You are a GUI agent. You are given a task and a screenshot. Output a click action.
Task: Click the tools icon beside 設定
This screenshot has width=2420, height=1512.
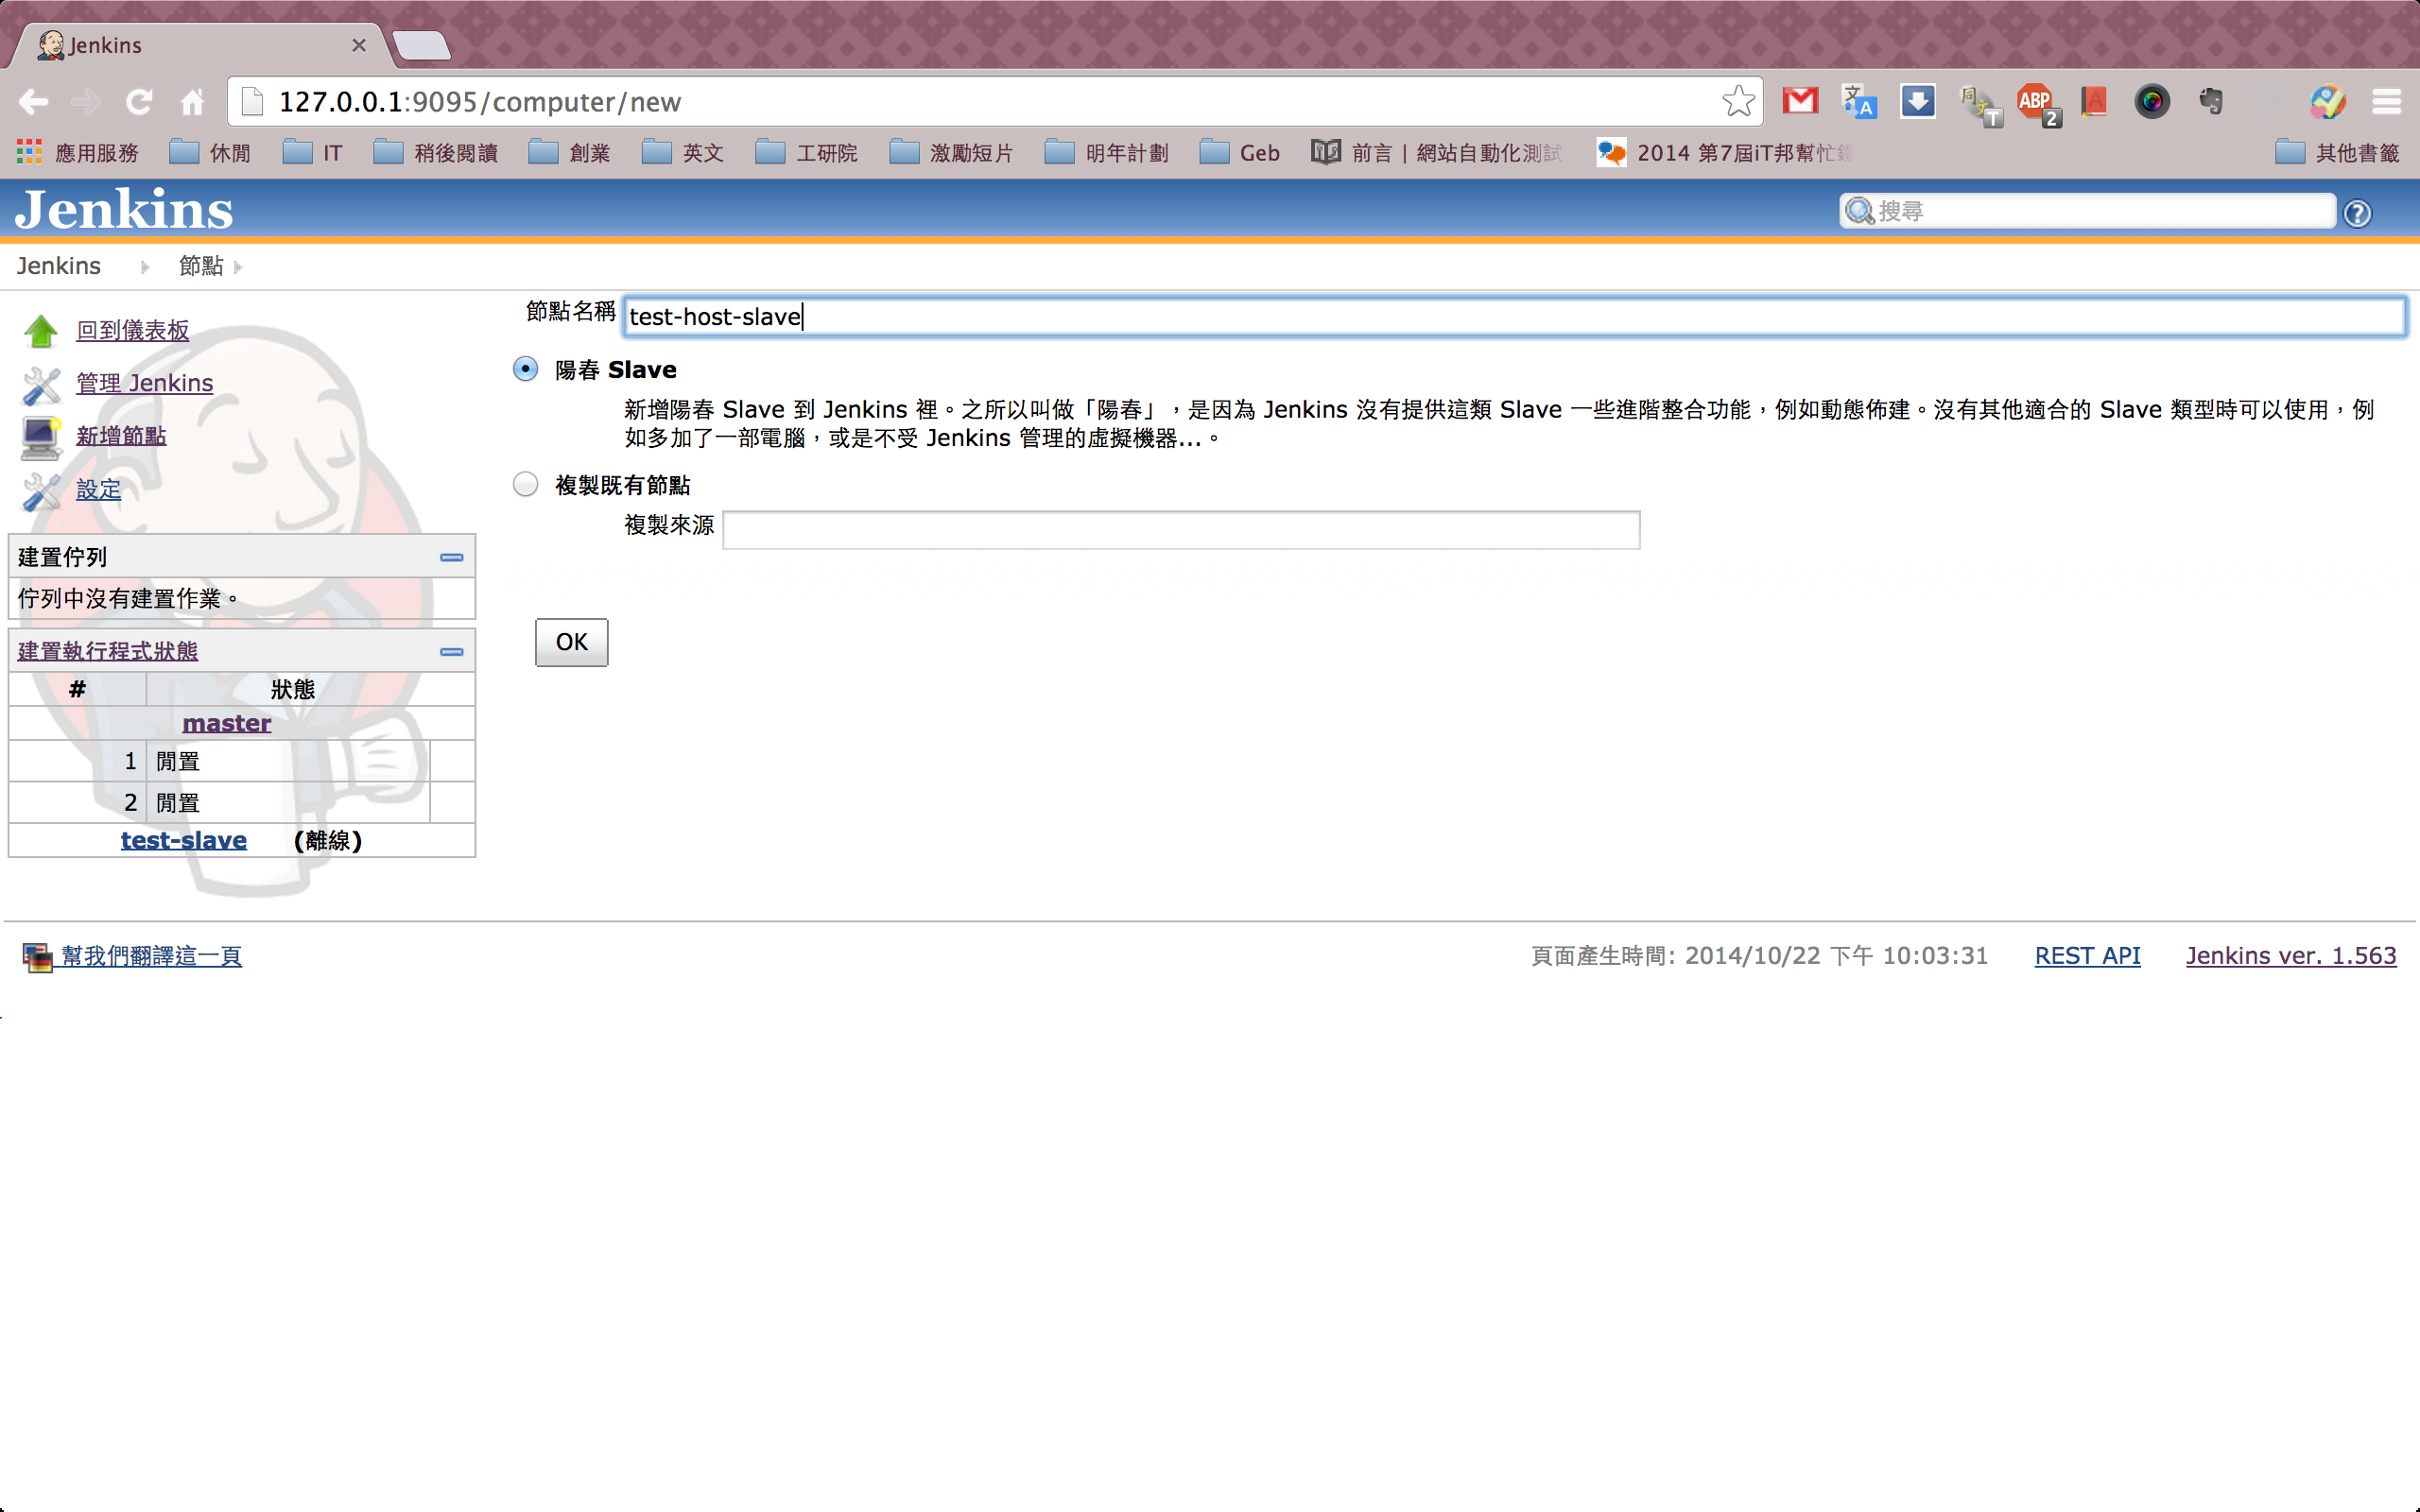[x=41, y=491]
